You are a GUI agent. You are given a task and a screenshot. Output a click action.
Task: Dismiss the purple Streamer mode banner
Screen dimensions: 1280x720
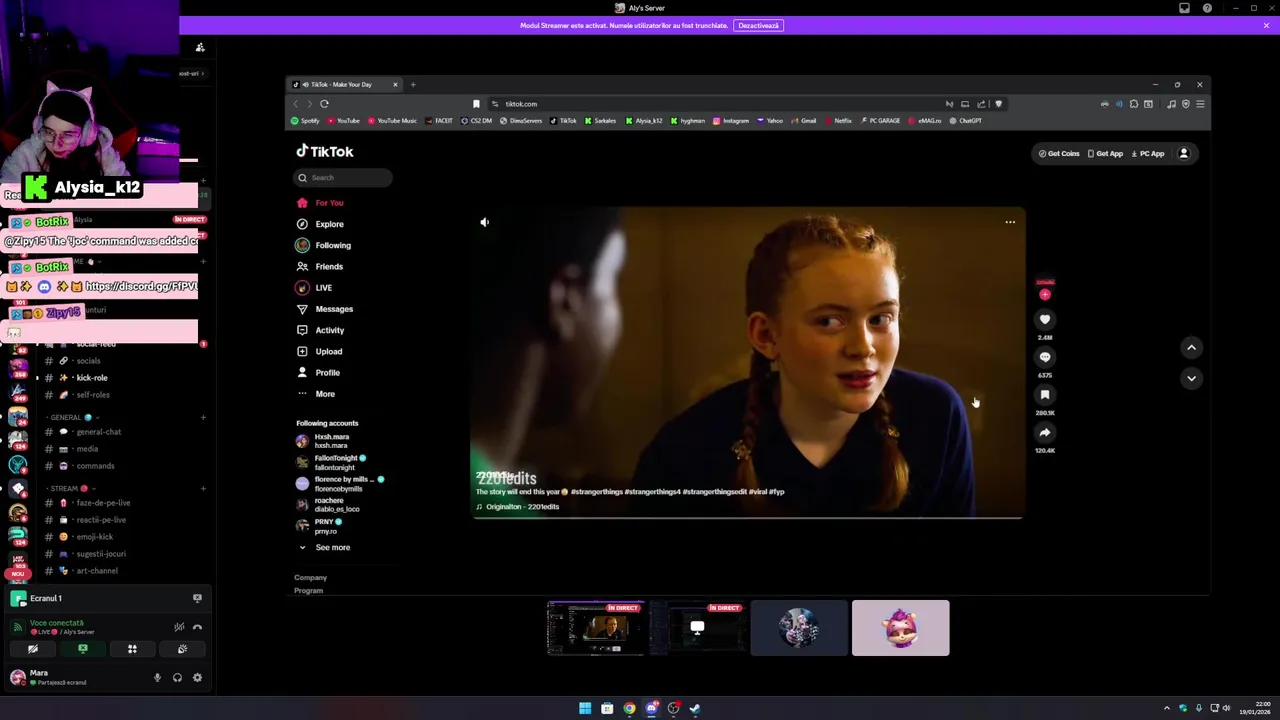point(1266,25)
